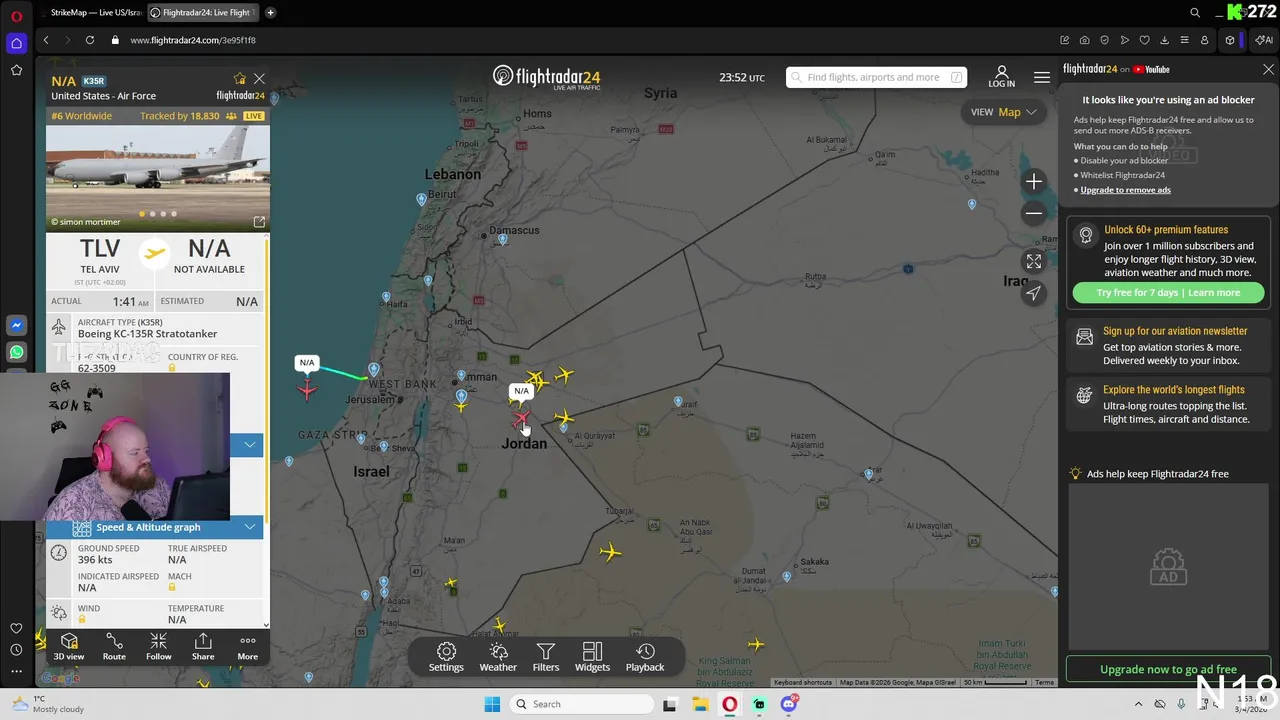Viewport: 1280px width, 720px height.
Task: Click Boeing KC-135R Stratotanker aircraft type text
Action: (x=147, y=334)
